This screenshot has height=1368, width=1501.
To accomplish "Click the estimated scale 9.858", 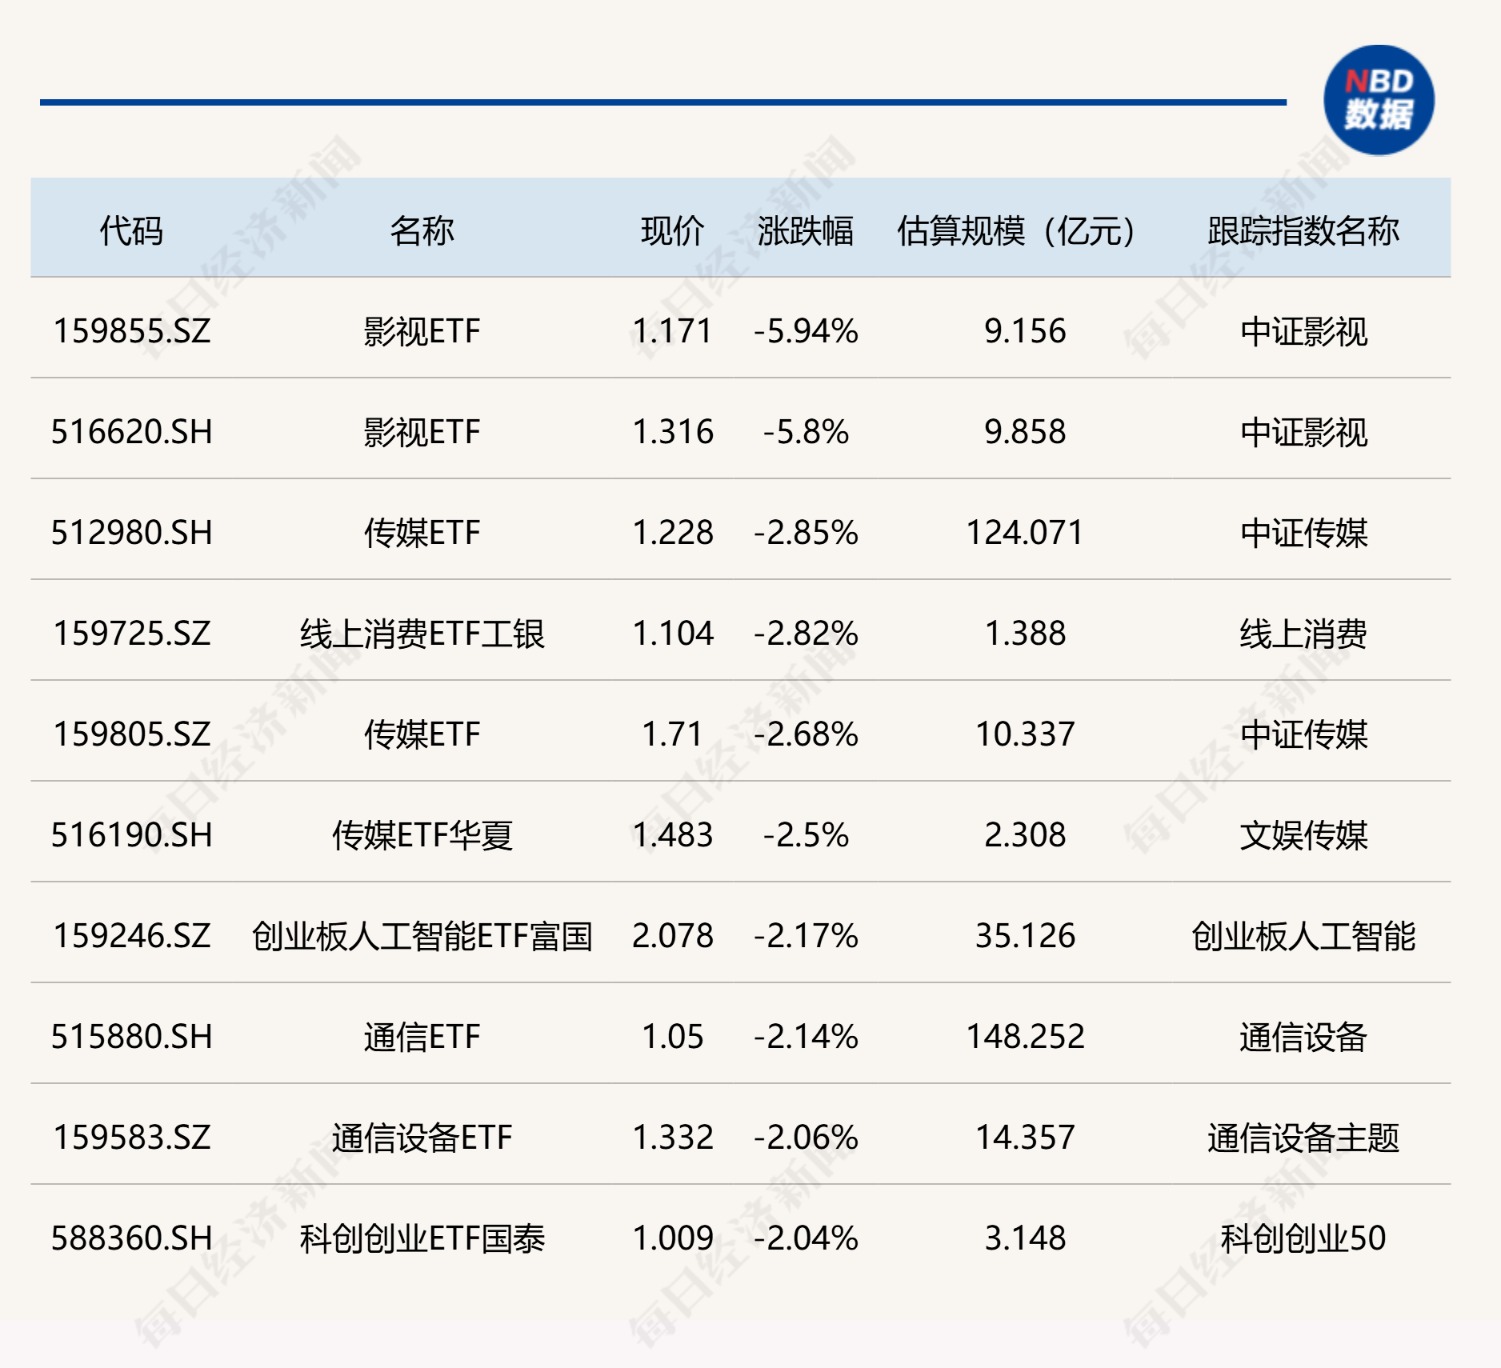I will click(x=1025, y=432).
